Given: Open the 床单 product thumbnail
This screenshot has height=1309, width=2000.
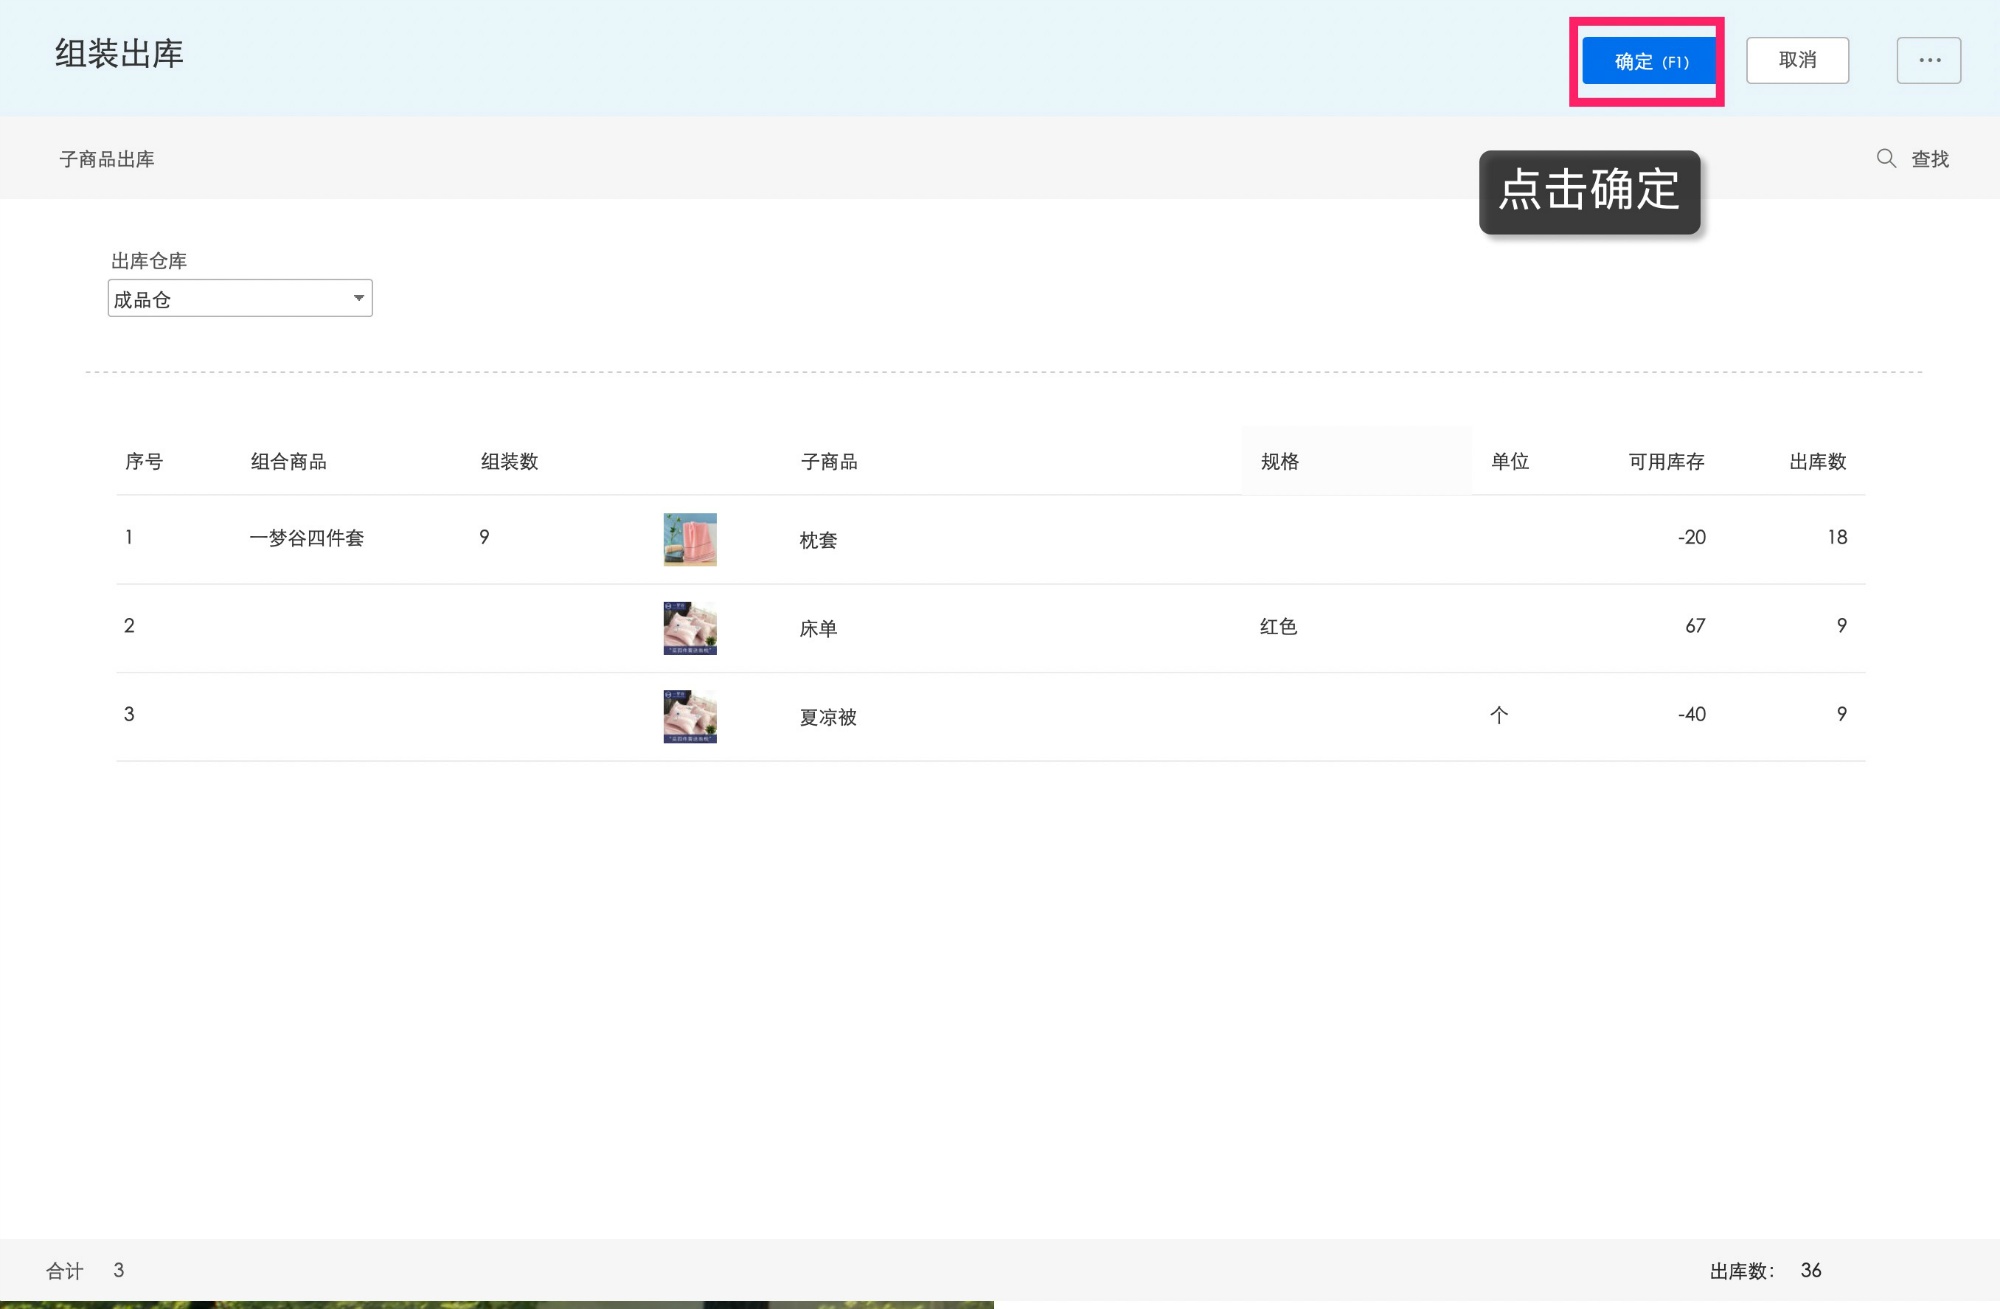Looking at the screenshot, I should pos(690,627).
